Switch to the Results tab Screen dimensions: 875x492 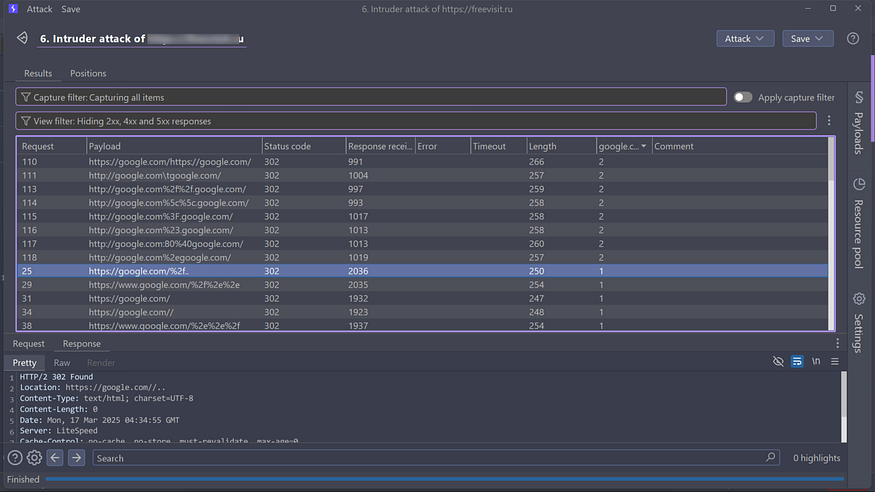38,73
